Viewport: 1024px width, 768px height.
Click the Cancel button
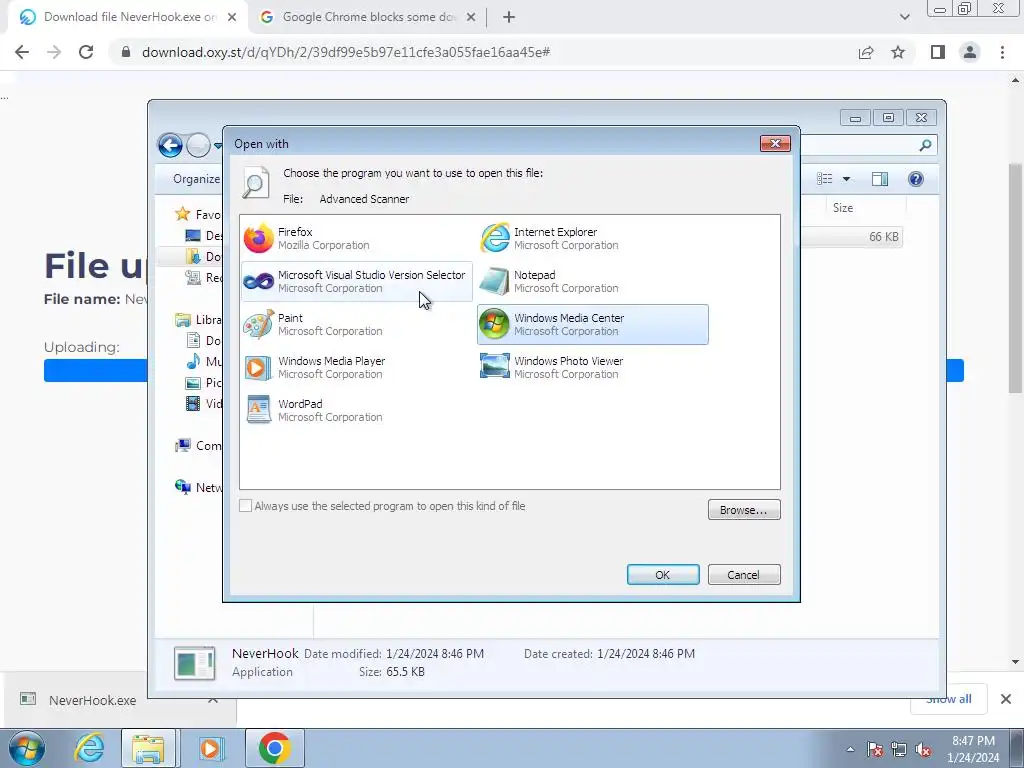(x=744, y=575)
